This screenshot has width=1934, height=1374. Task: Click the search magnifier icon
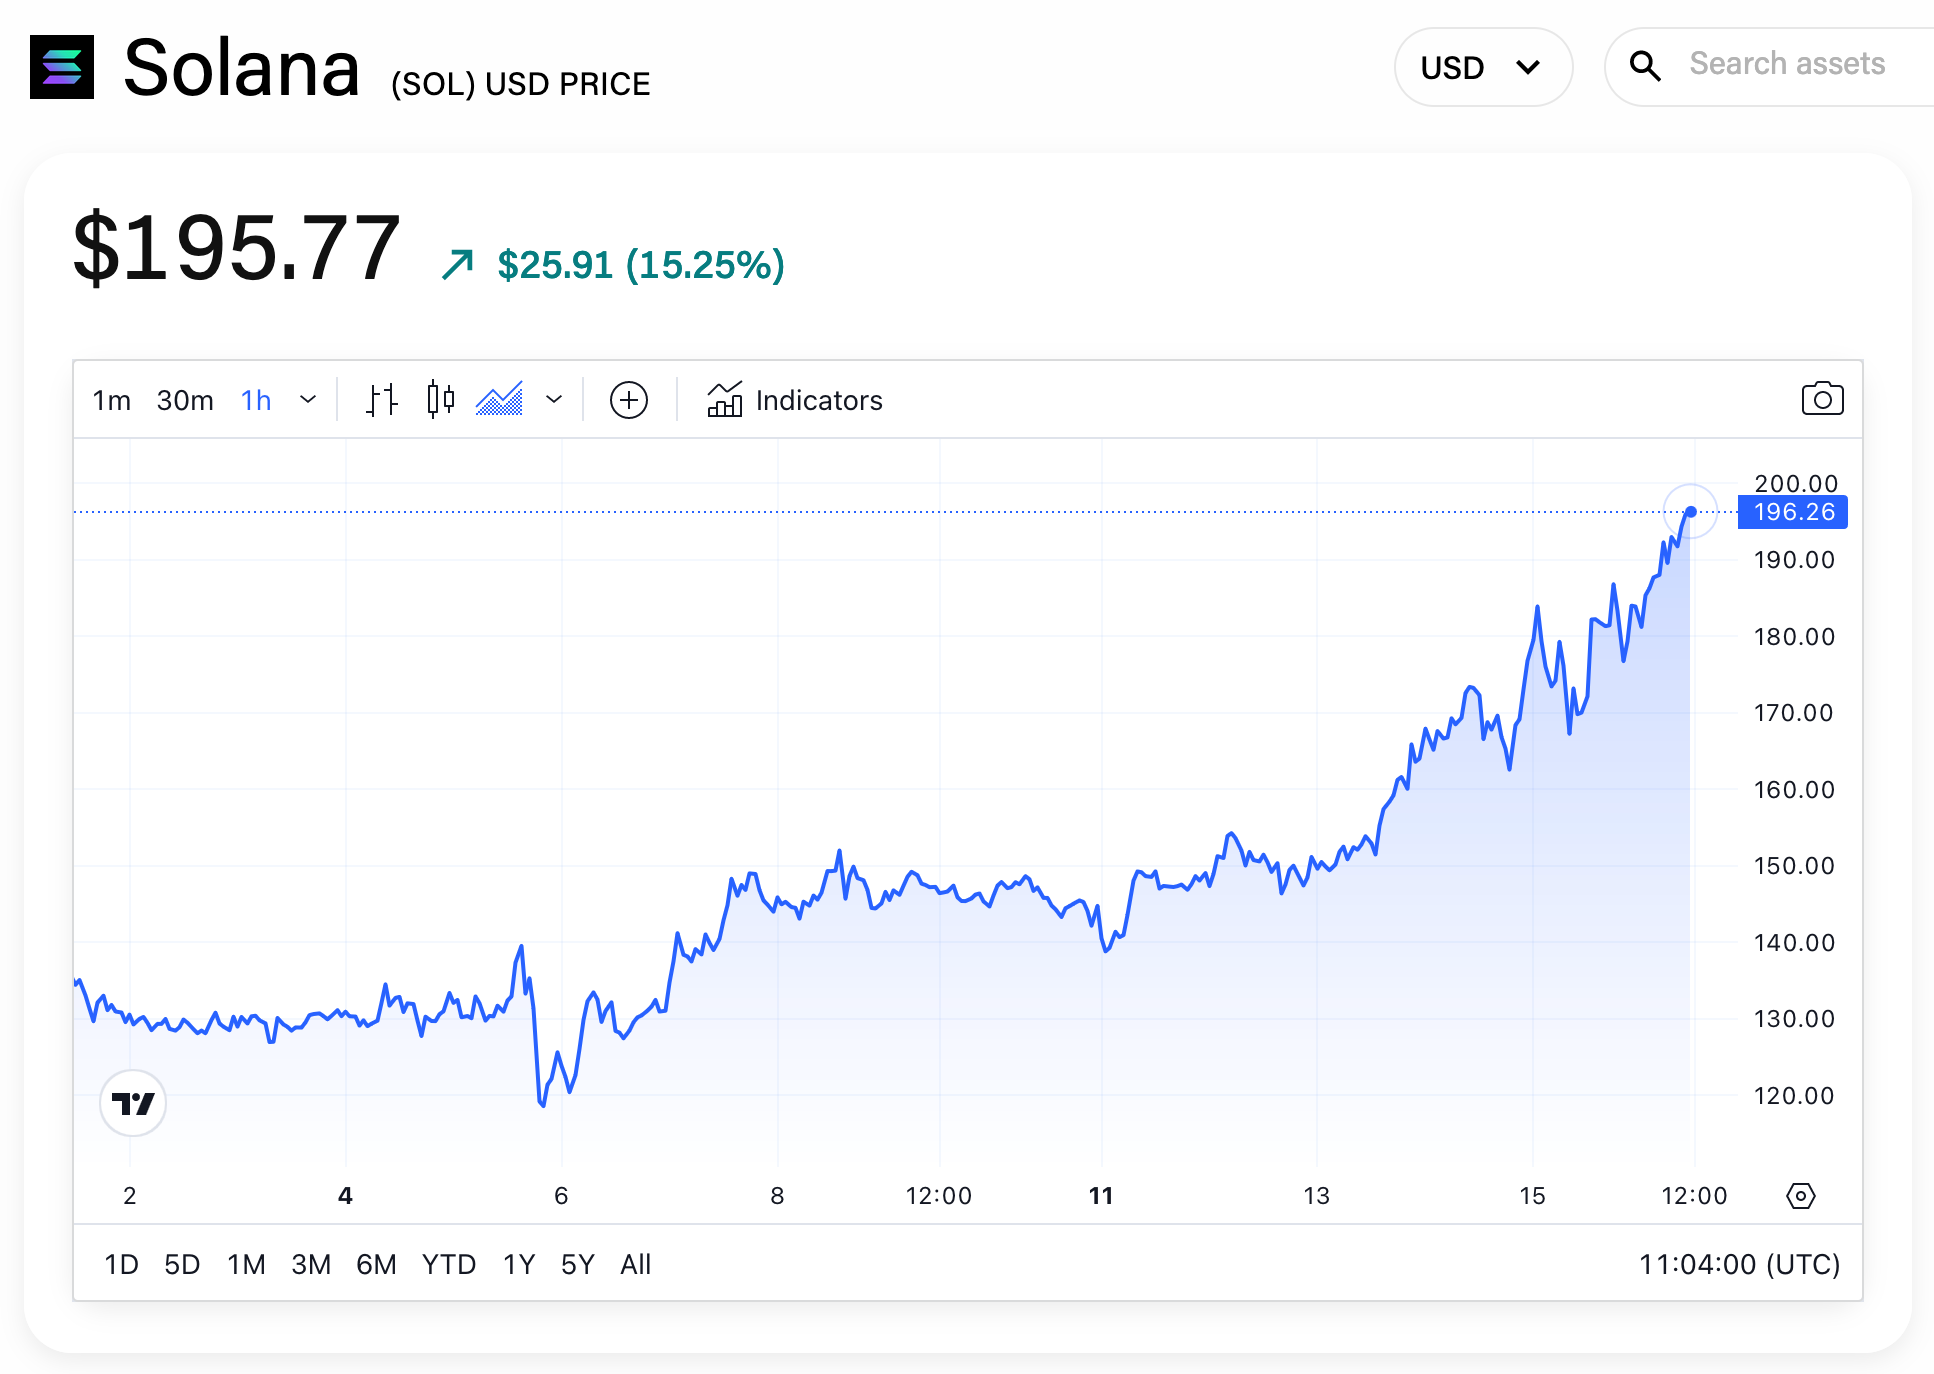(1645, 66)
